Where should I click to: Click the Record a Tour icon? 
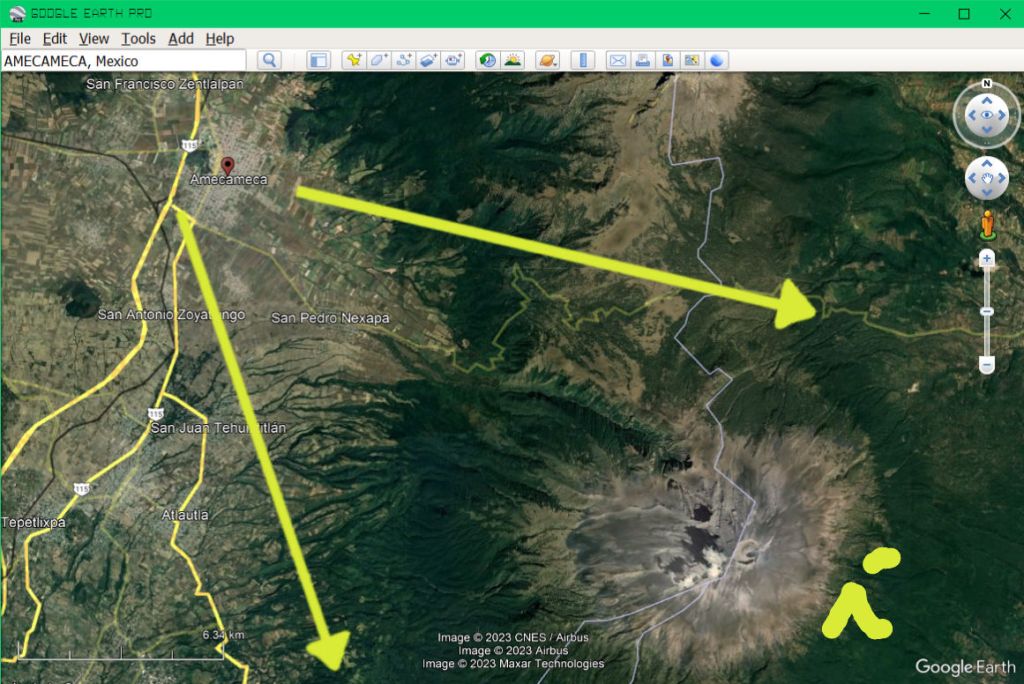[x=454, y=60]
